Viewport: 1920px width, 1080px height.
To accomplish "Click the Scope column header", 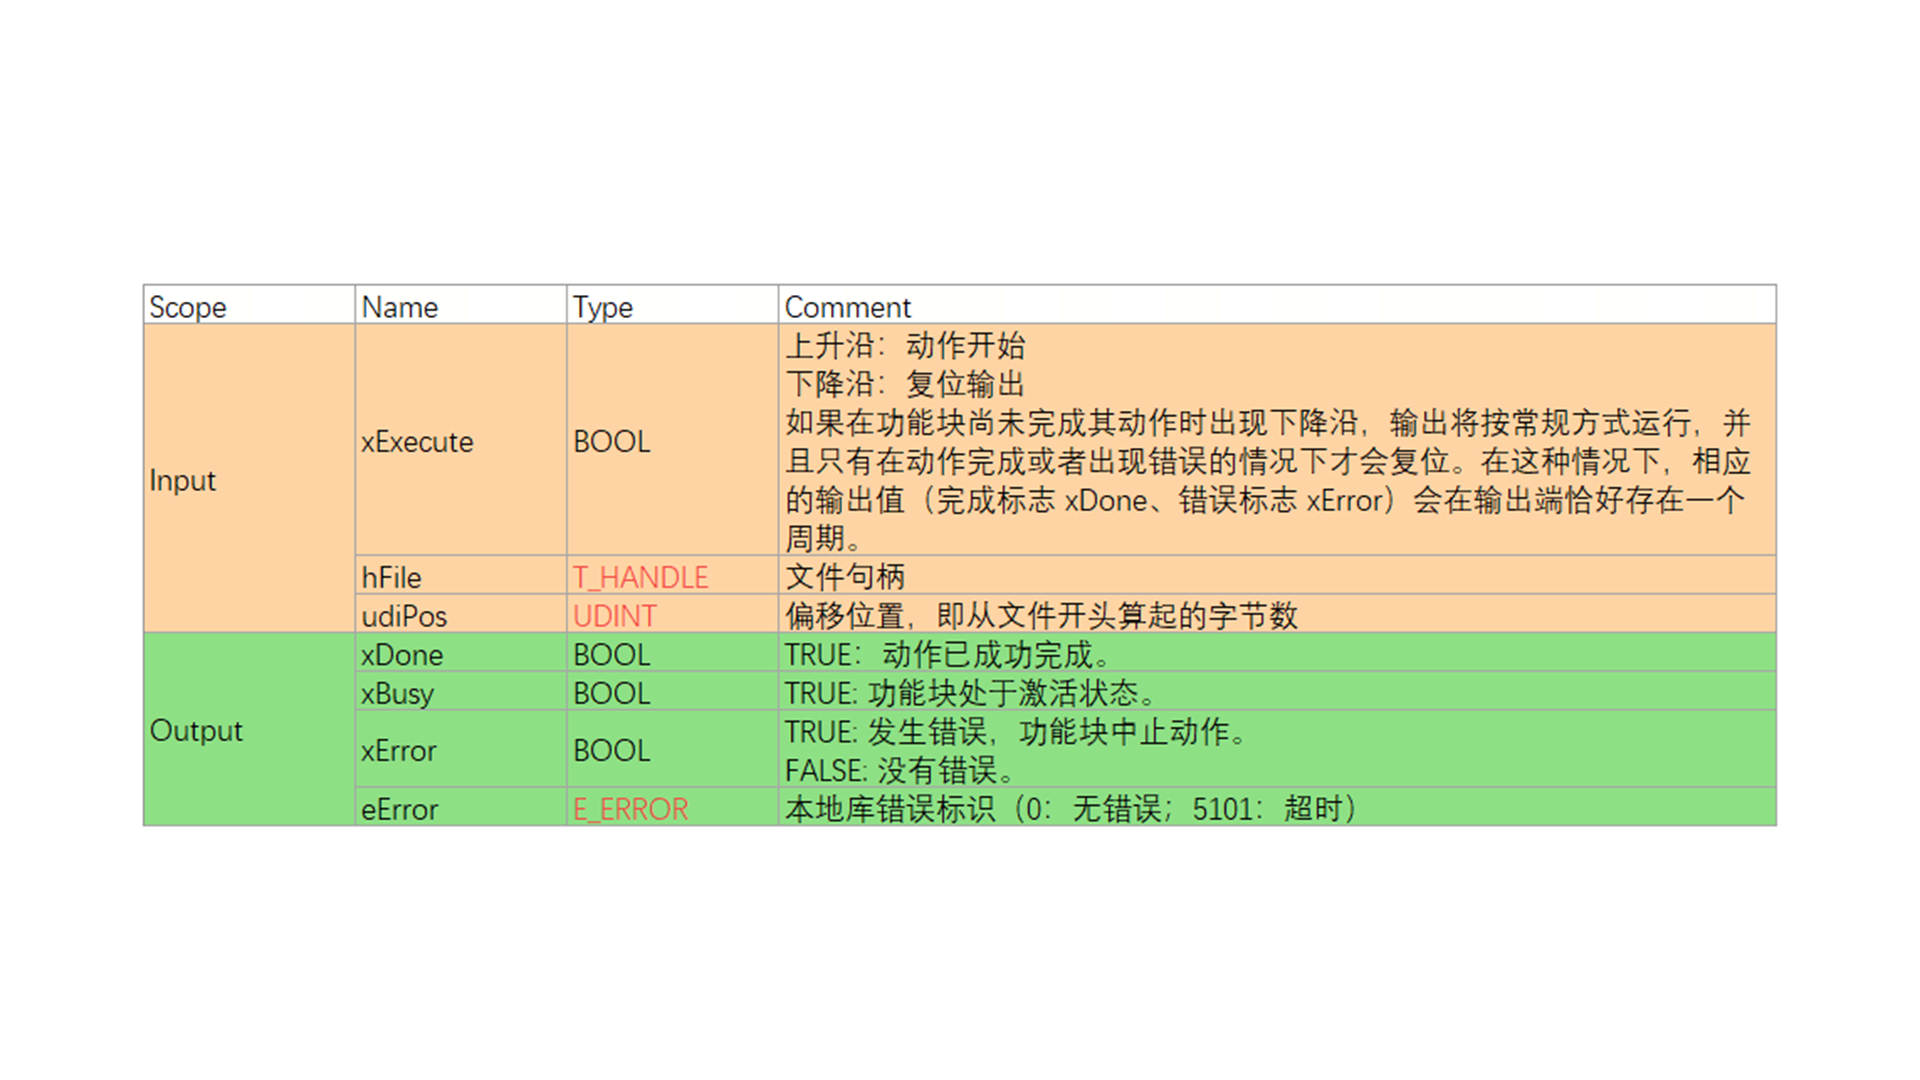I will coord(188,307).
